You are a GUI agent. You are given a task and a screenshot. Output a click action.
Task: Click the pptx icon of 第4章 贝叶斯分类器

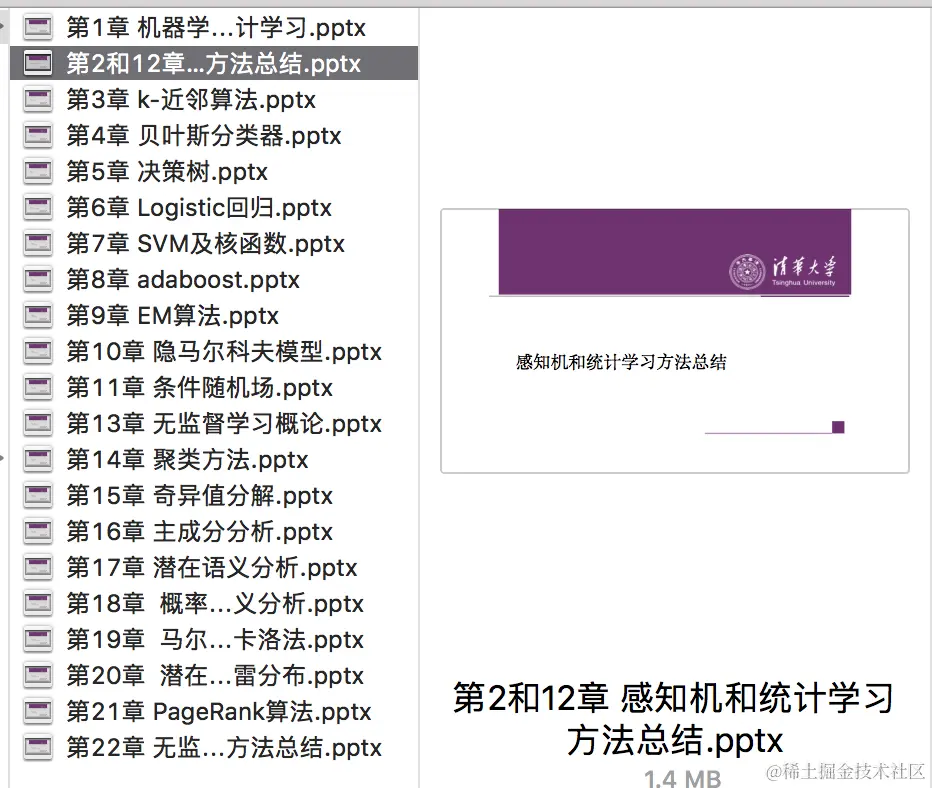click(37, 135)
